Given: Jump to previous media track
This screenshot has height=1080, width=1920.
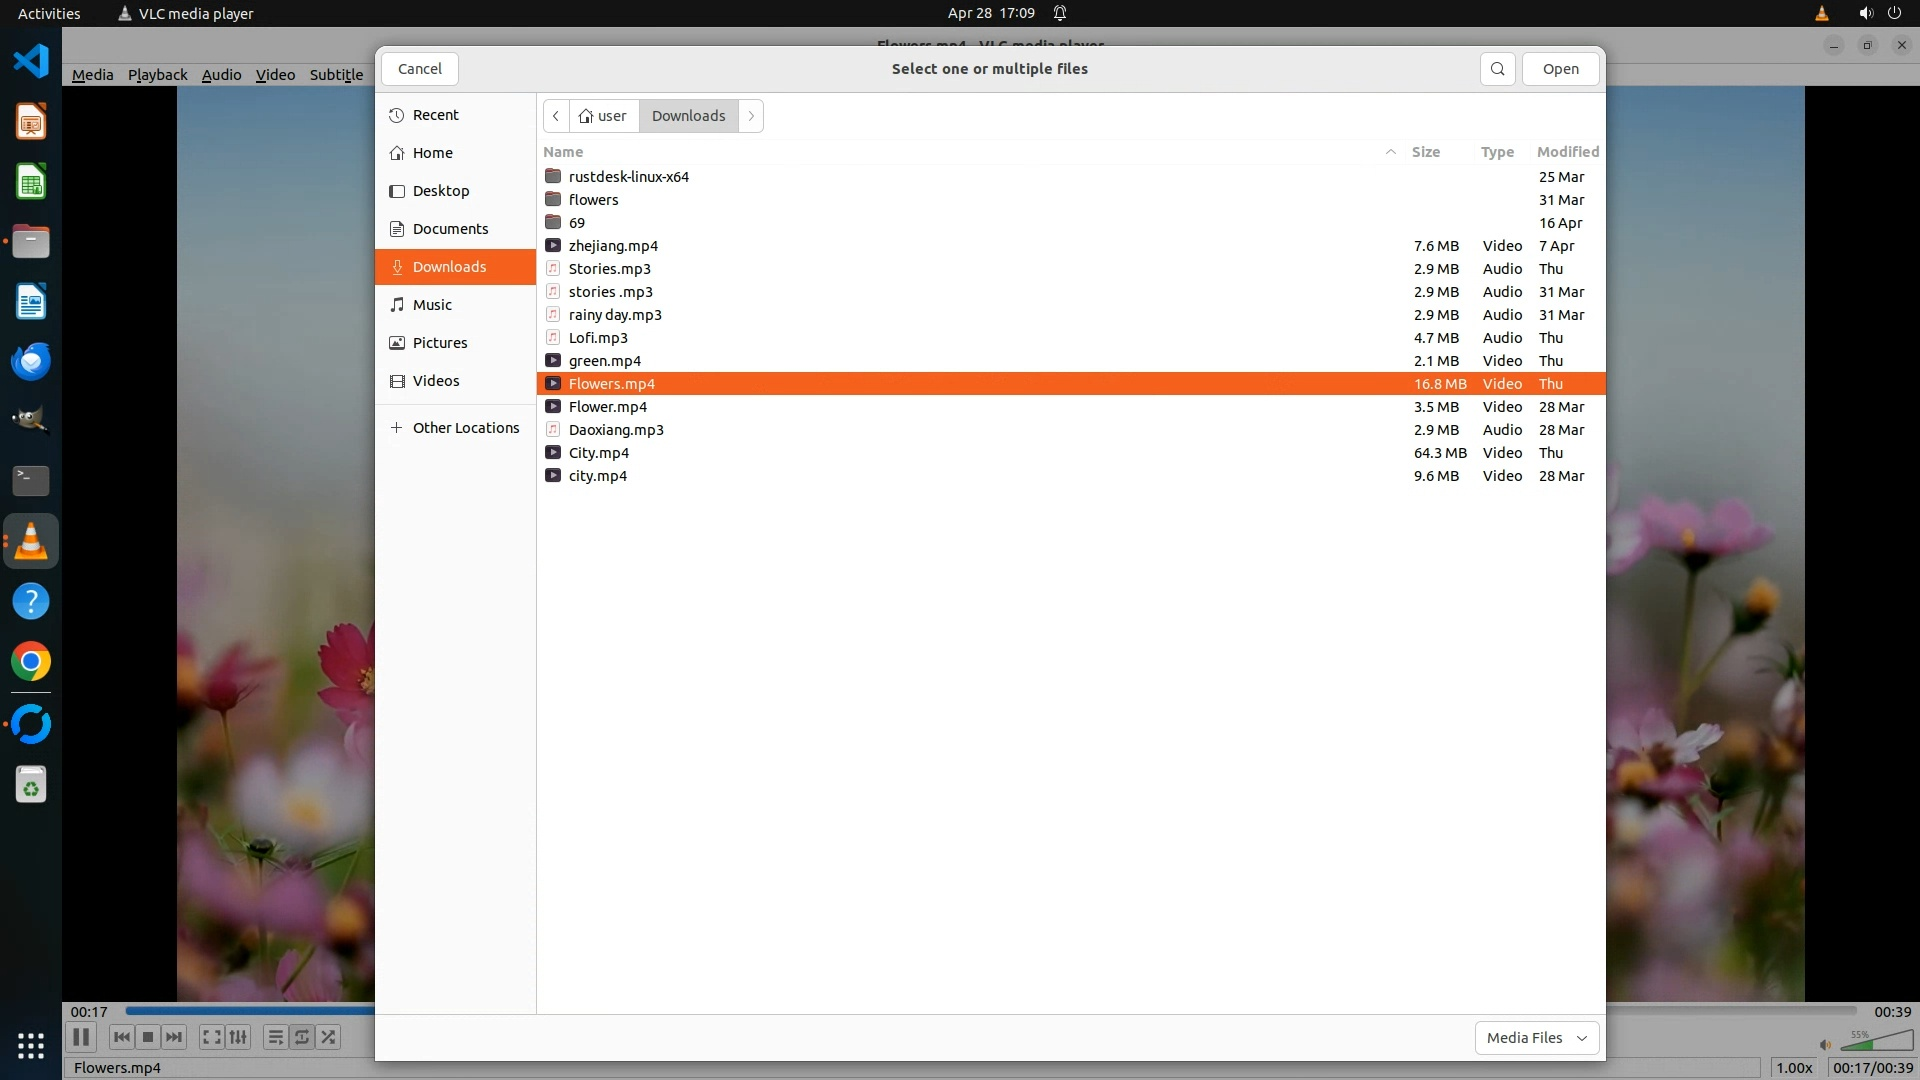Looking at the screenshot, I should click(x=121, y=1037).
